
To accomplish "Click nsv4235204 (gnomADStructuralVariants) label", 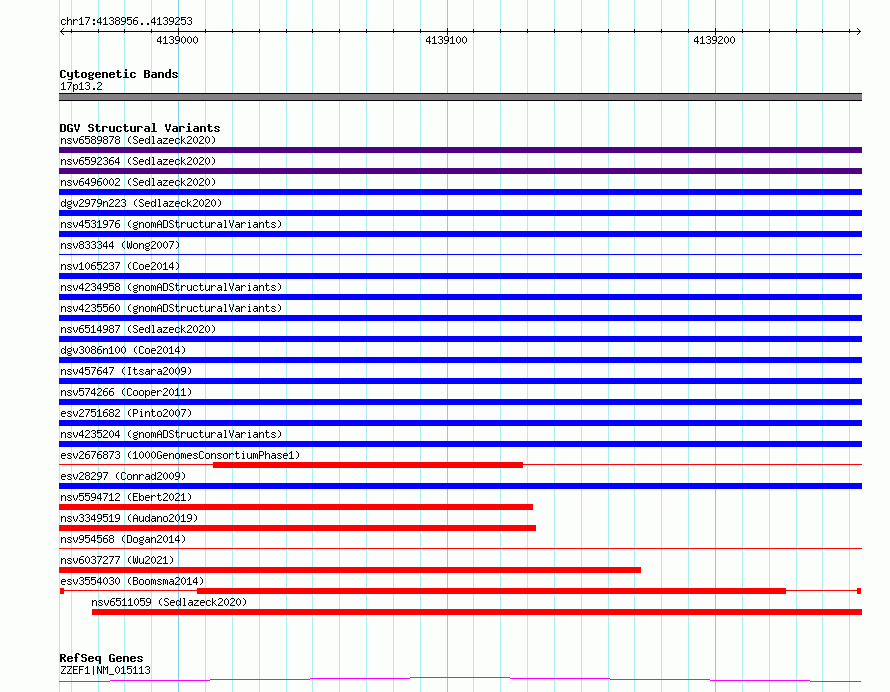I will tap(171, 434).
